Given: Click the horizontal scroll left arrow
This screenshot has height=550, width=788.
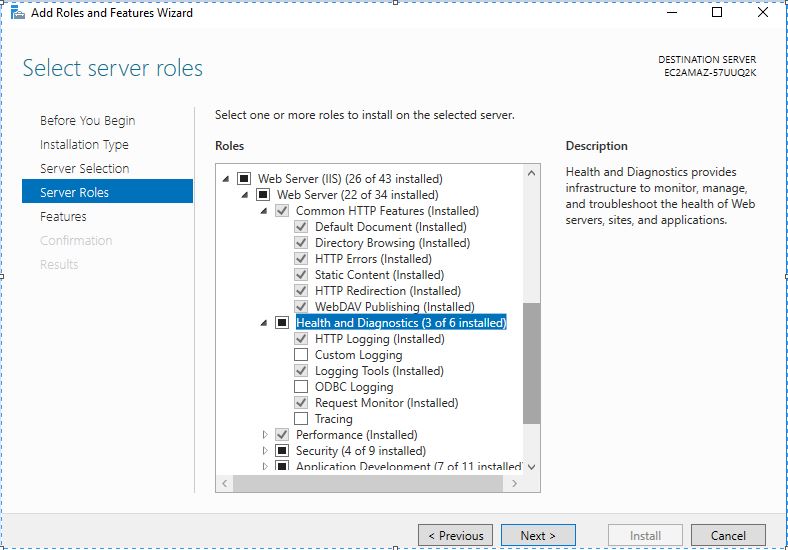Looking at the screenshot, I should point(225,484).
